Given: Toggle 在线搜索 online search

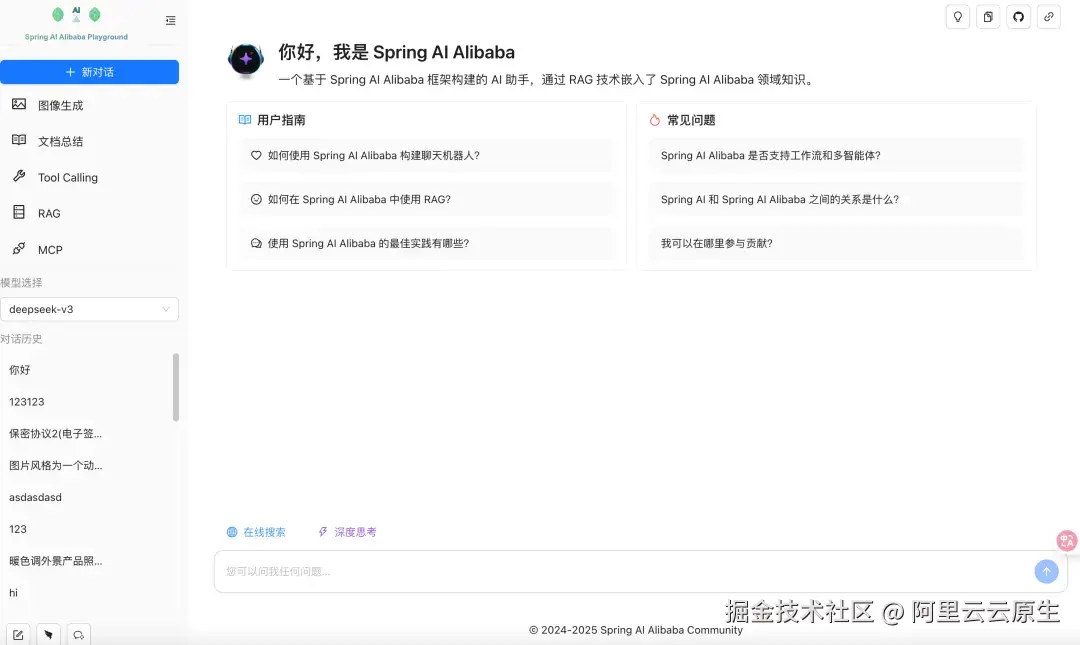Looking at the screenshot, I should coord(256,532).
